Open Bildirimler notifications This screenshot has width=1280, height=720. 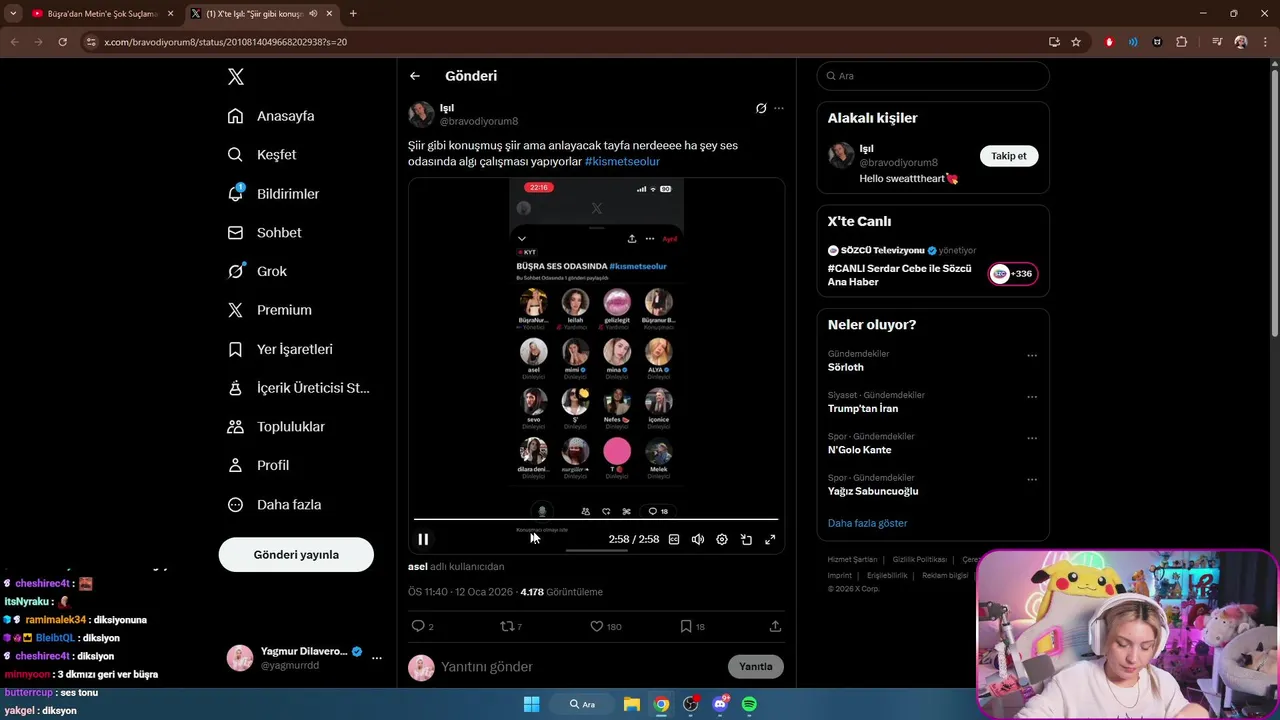pos(273,194)
